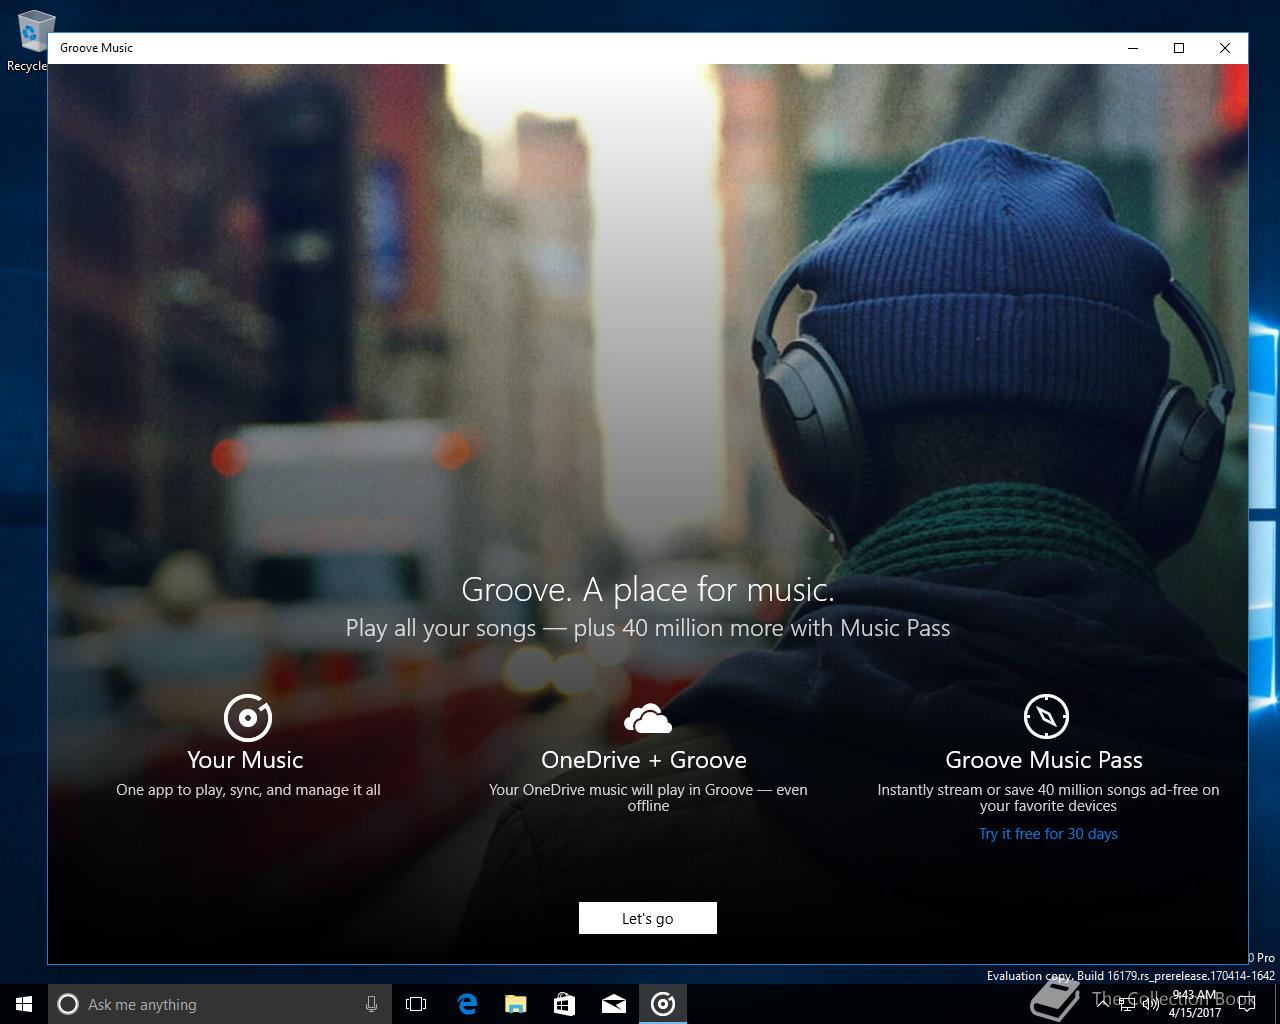1280x1024 pixels.
Task: Select the Groove Music taskbar icon
Action: click(663, 1004)
